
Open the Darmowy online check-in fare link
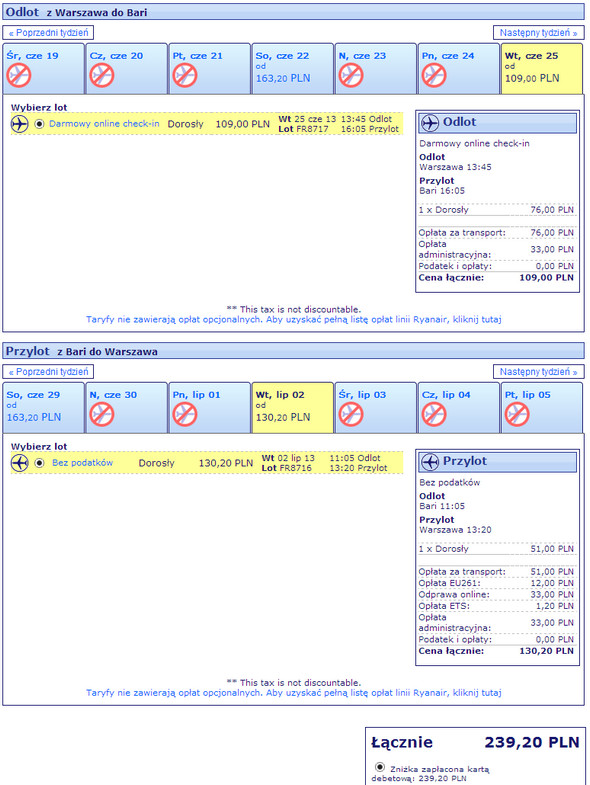coord(104,124)
